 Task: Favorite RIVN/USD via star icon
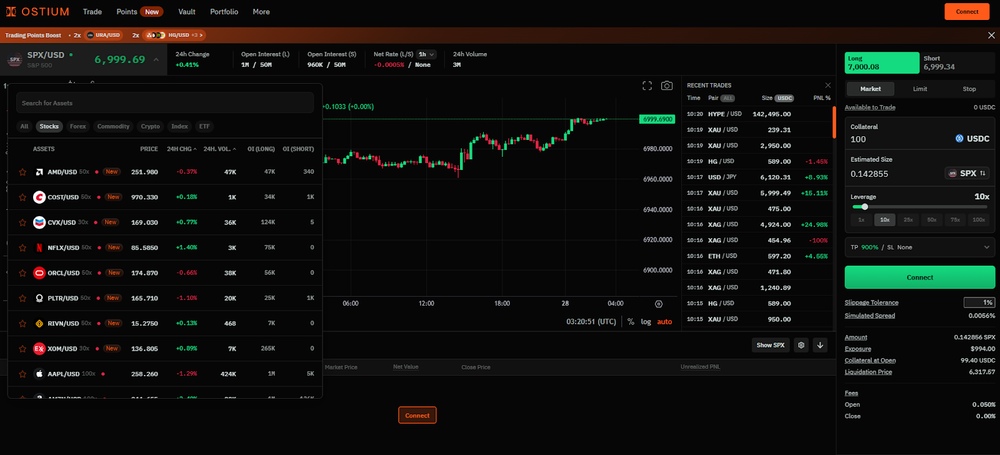(x=22, y=324)
